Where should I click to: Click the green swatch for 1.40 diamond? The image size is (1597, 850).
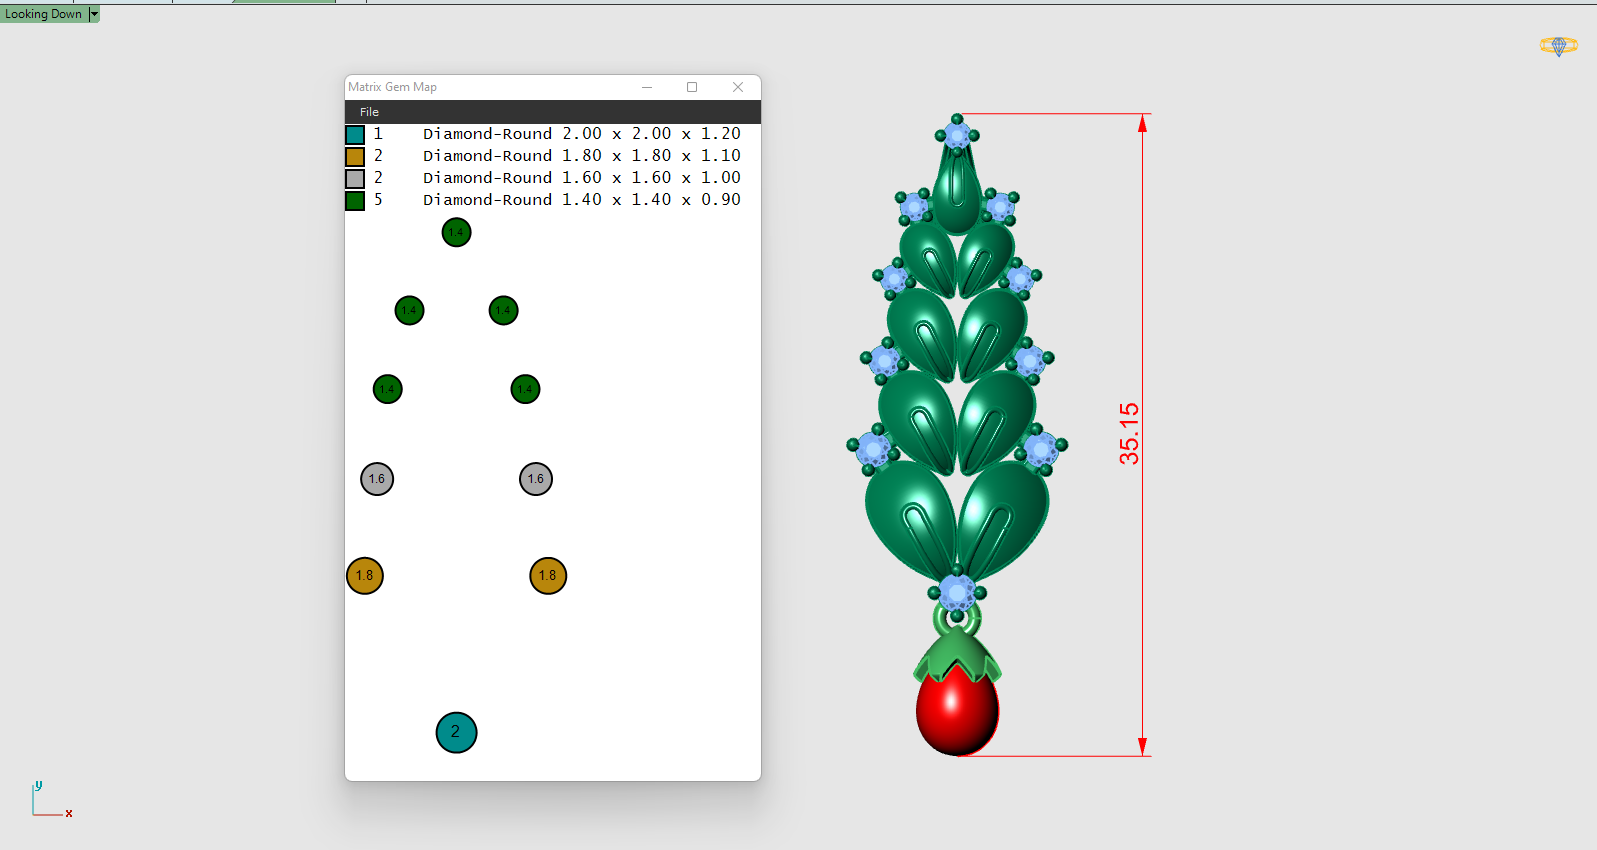click(x=355, y=201)
